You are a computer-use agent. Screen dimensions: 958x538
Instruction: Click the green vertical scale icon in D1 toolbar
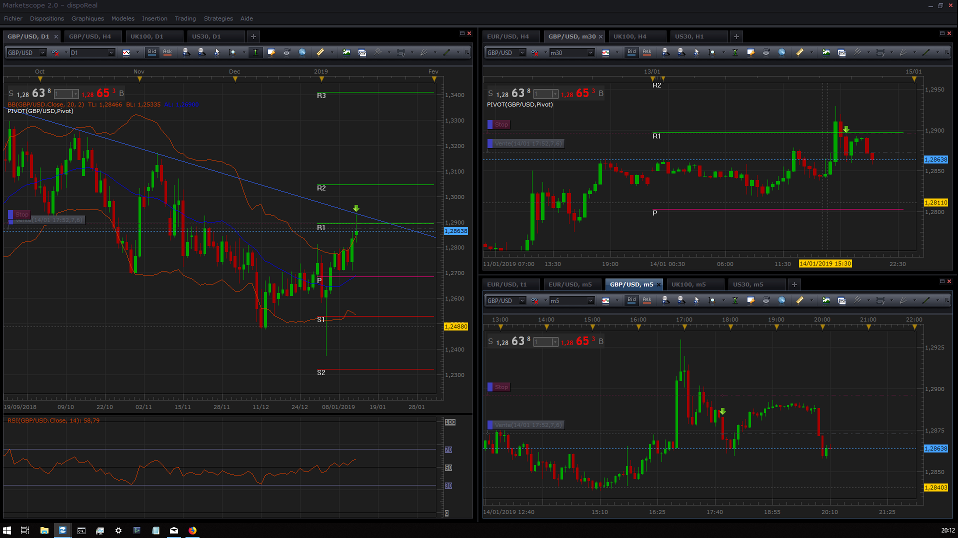[255, 53]
